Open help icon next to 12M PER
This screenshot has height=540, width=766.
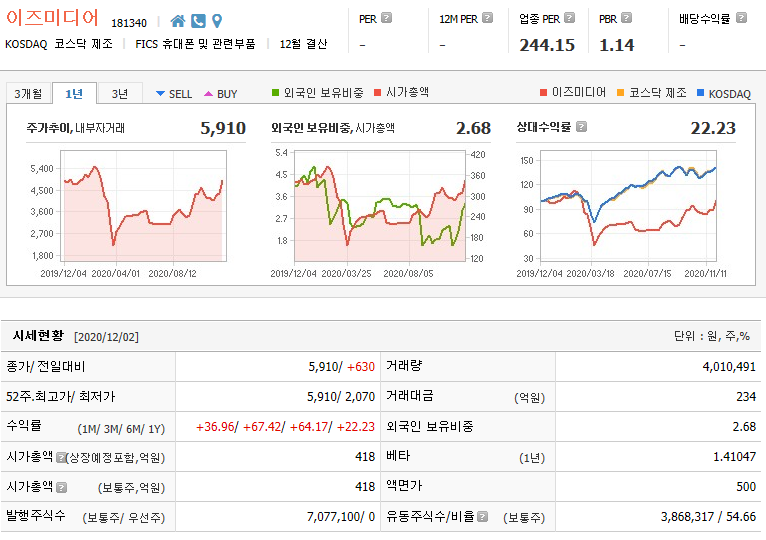487,18
